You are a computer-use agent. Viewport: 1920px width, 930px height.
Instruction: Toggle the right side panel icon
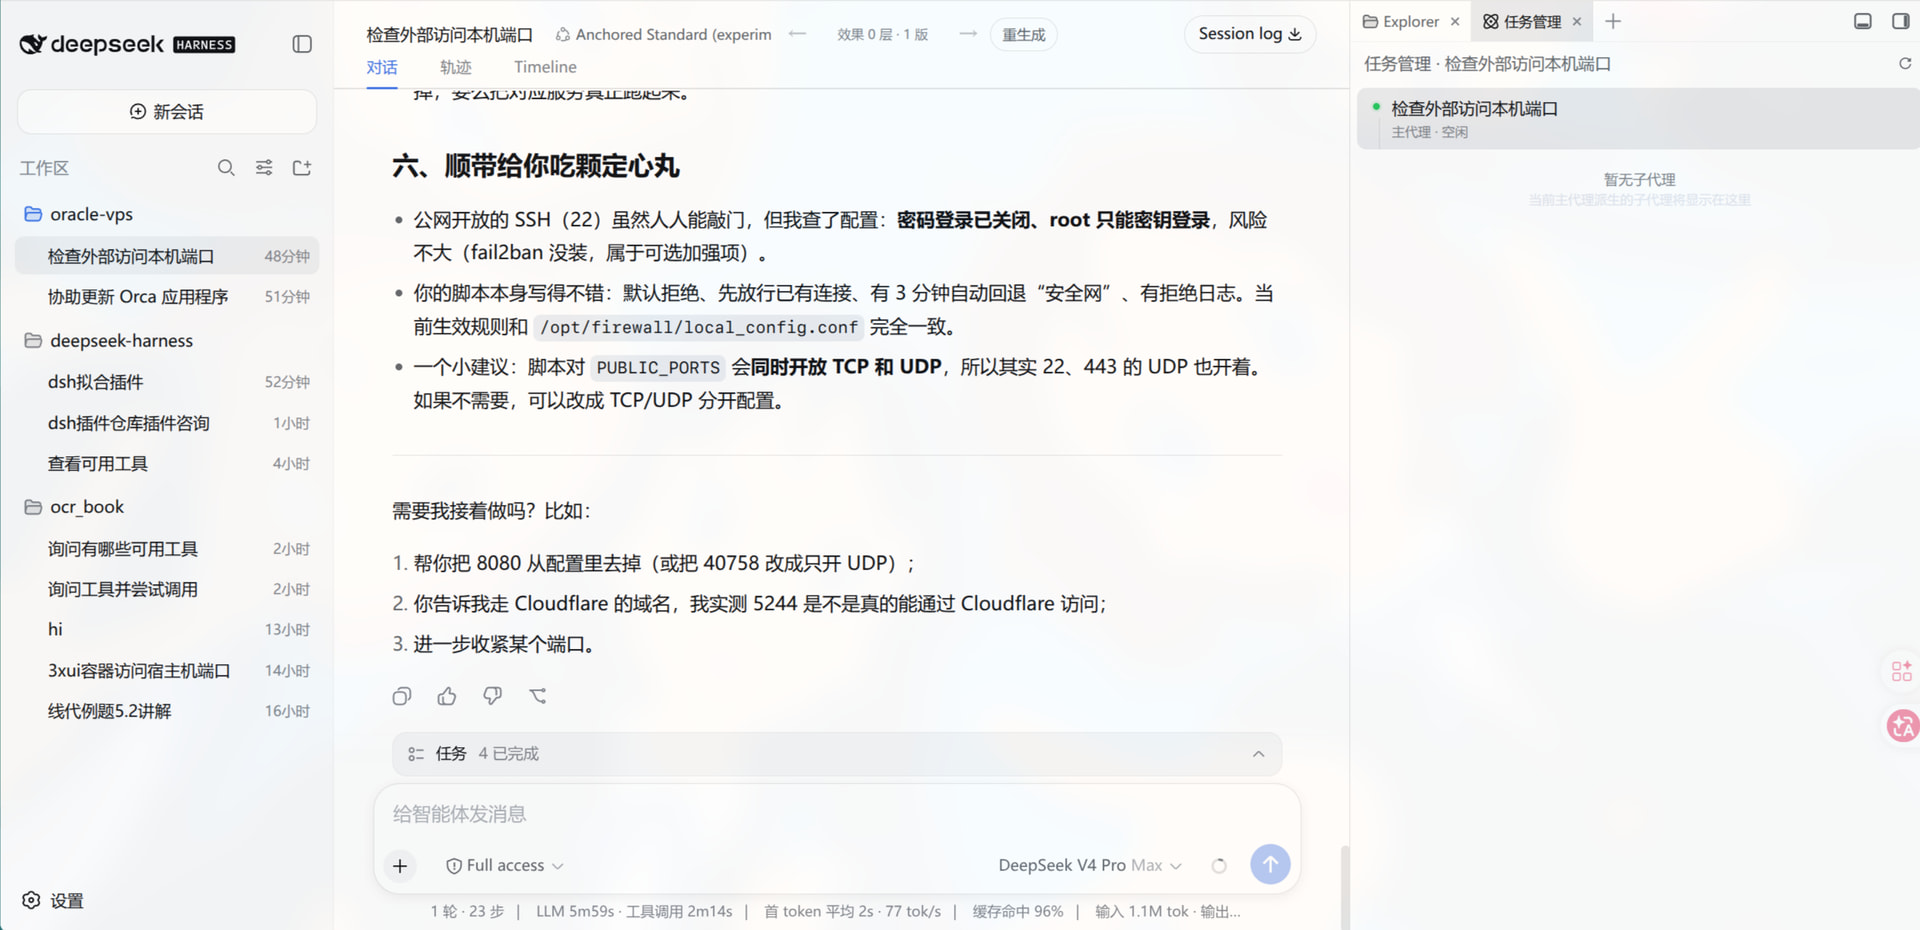coord(1901,21)
